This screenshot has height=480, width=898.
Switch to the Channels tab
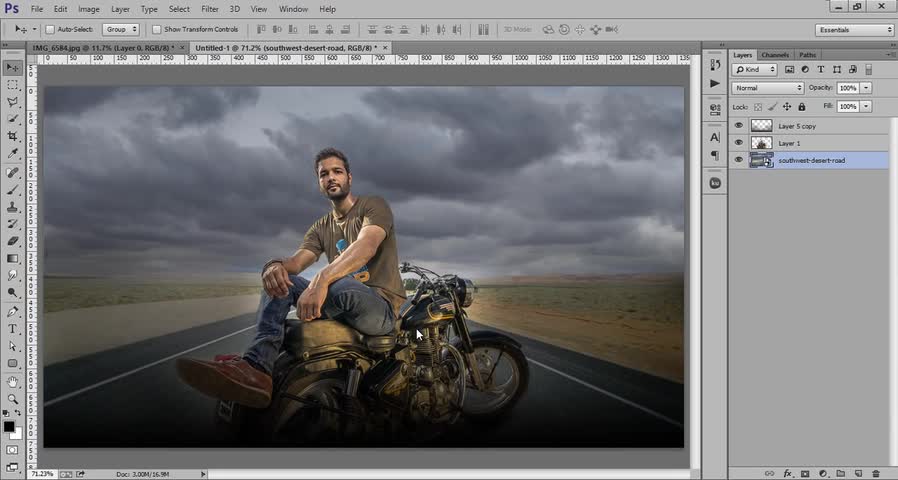pyautogui.click(x=775, y=55)
